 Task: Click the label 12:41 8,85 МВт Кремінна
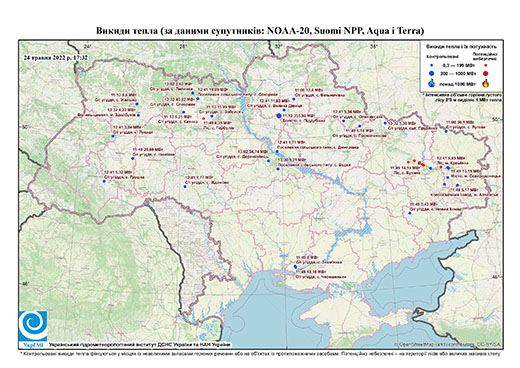click(452, 160)
